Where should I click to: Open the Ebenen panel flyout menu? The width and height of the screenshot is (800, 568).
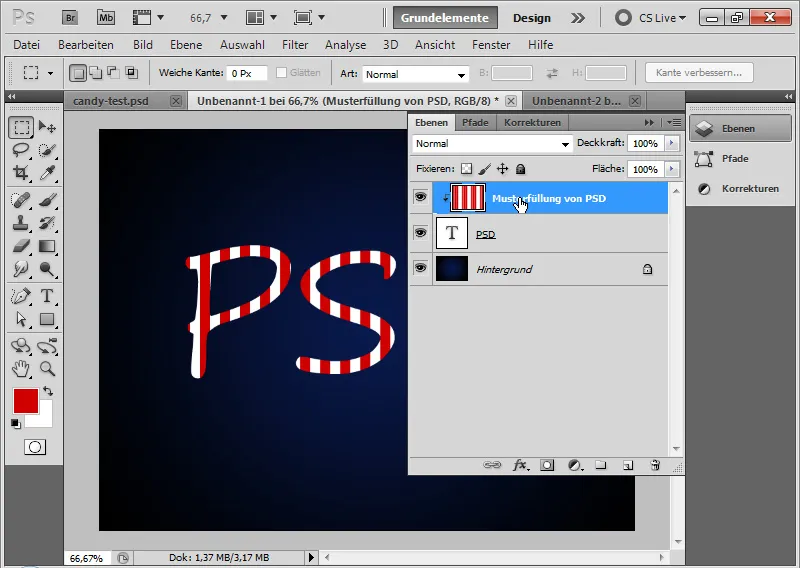[674, 122]
